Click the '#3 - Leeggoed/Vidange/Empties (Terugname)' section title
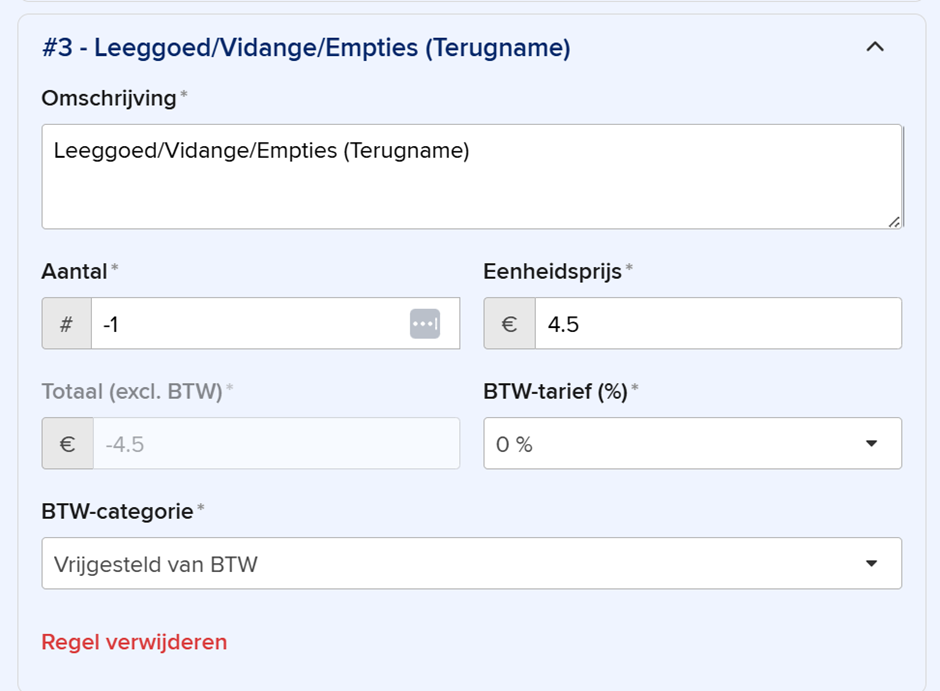 [x=306, y=48]
